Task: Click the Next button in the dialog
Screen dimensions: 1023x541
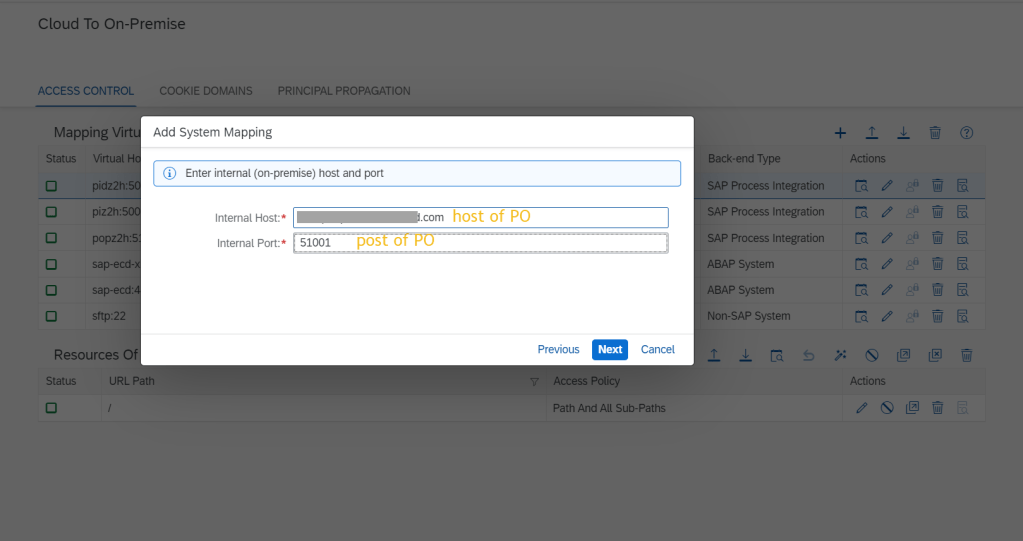Action: tap(610, 349)
